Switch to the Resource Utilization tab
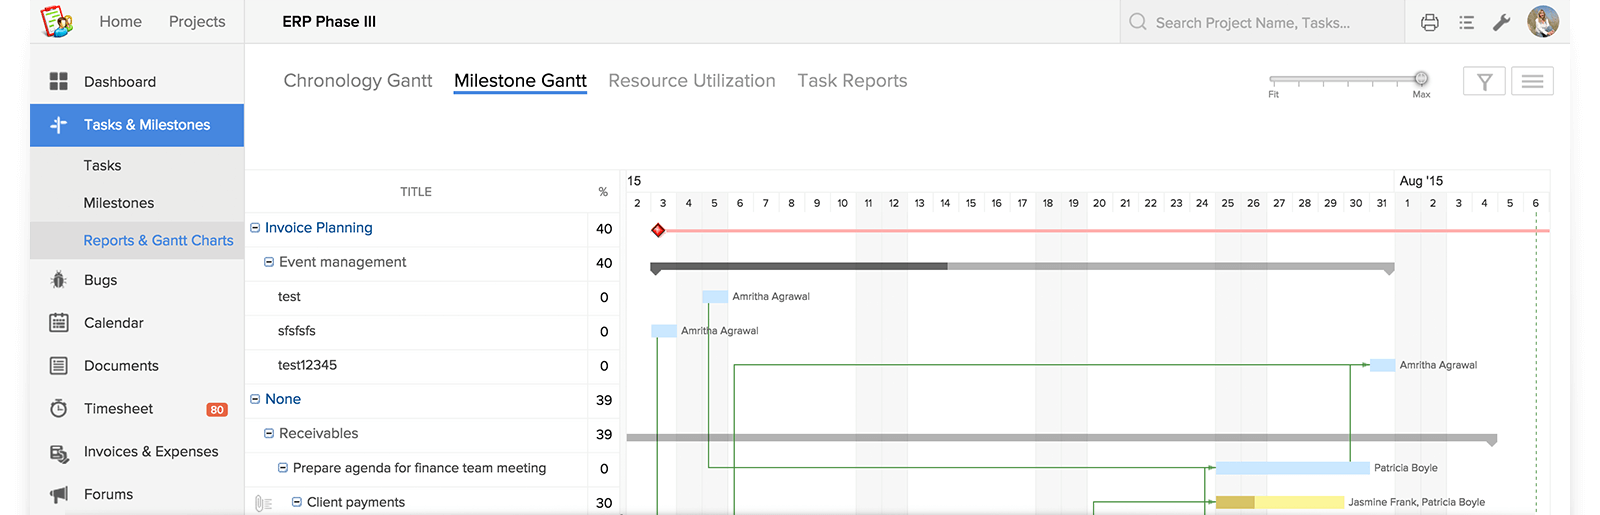The width and height of the screenshot is (1600, 515). [692, 80]
